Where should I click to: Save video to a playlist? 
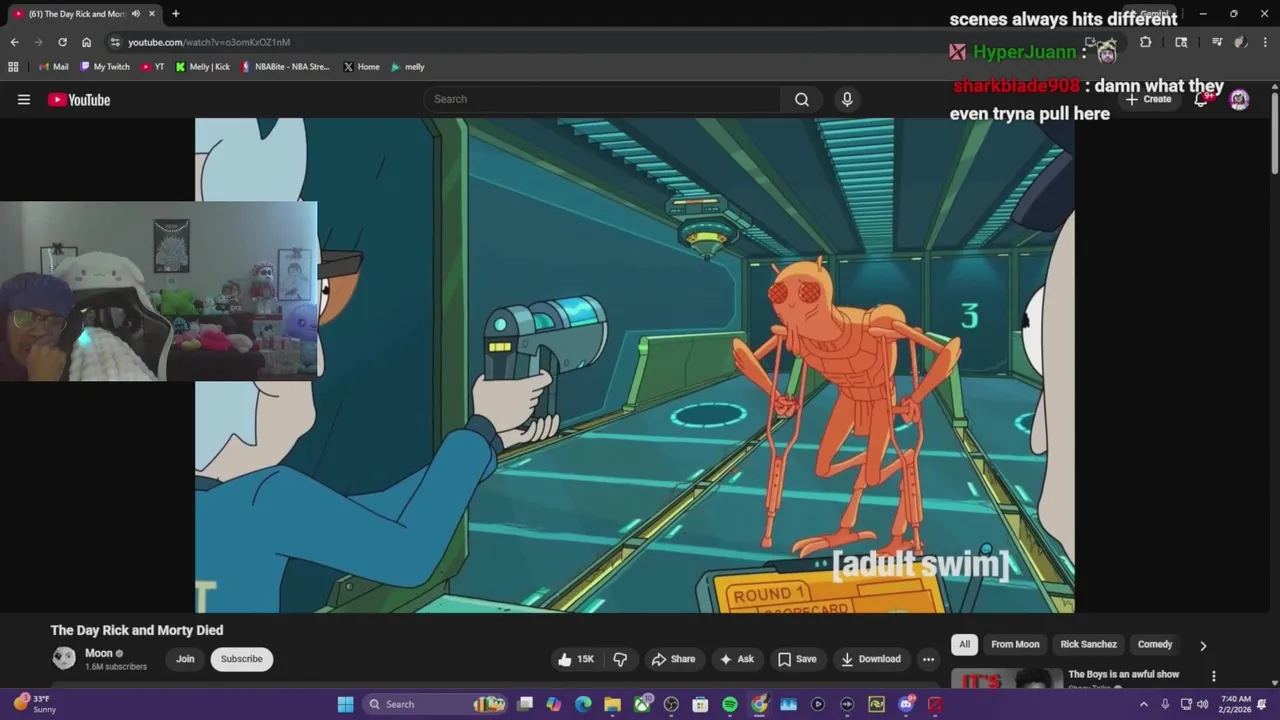pos(797,659)
